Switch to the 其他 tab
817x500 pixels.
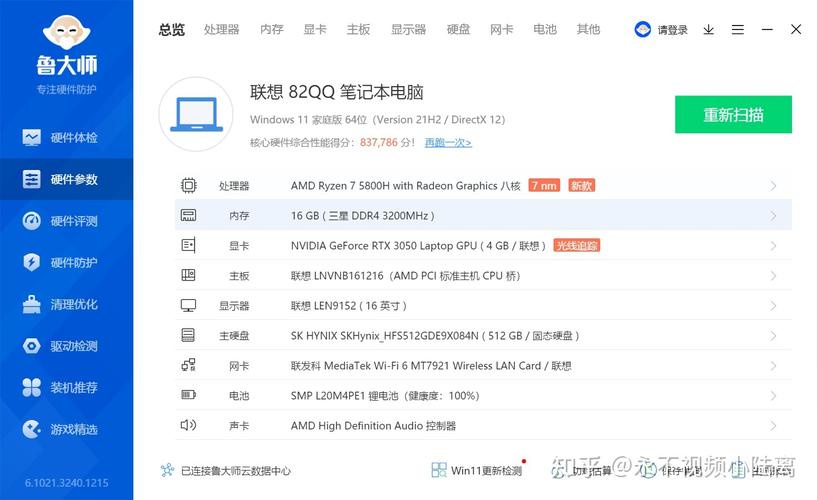(588, 30)
